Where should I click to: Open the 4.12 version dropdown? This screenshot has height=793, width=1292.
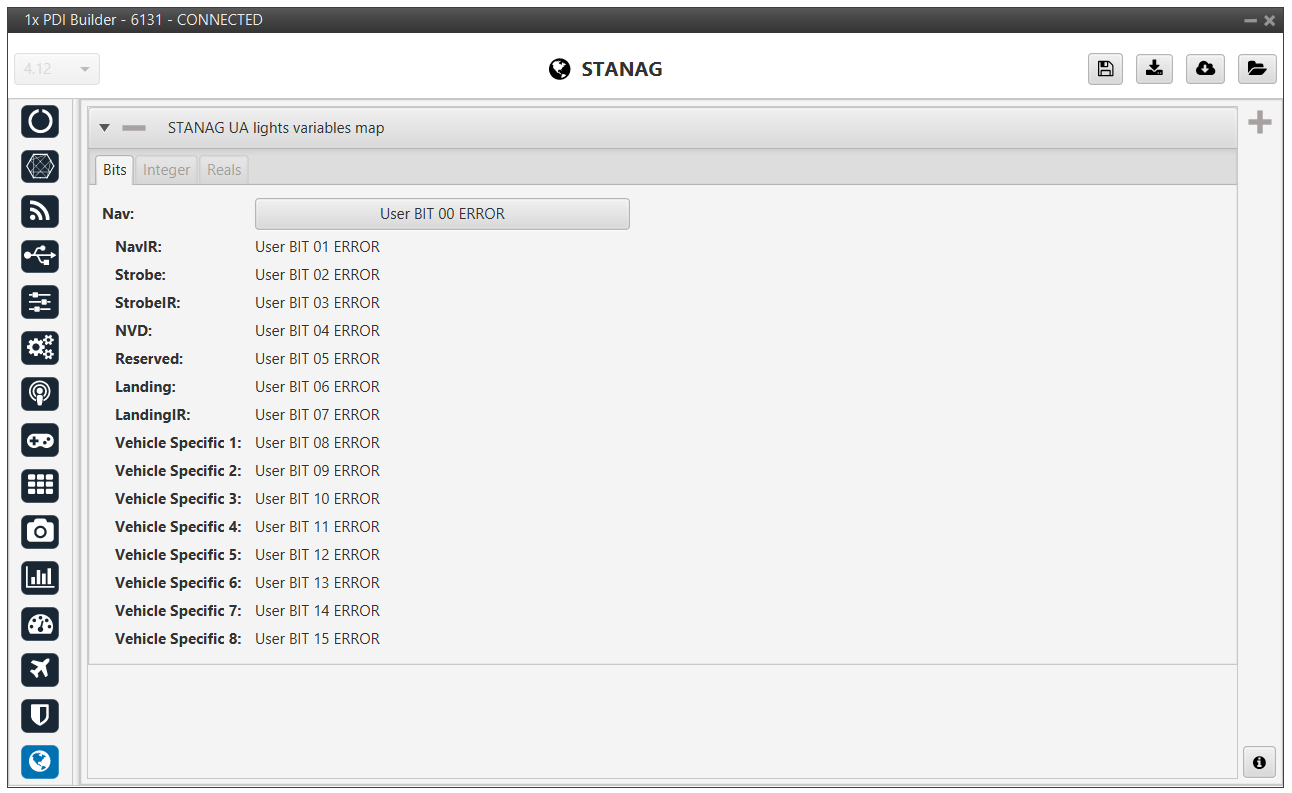pyautogui.click(x=57, y=69)
